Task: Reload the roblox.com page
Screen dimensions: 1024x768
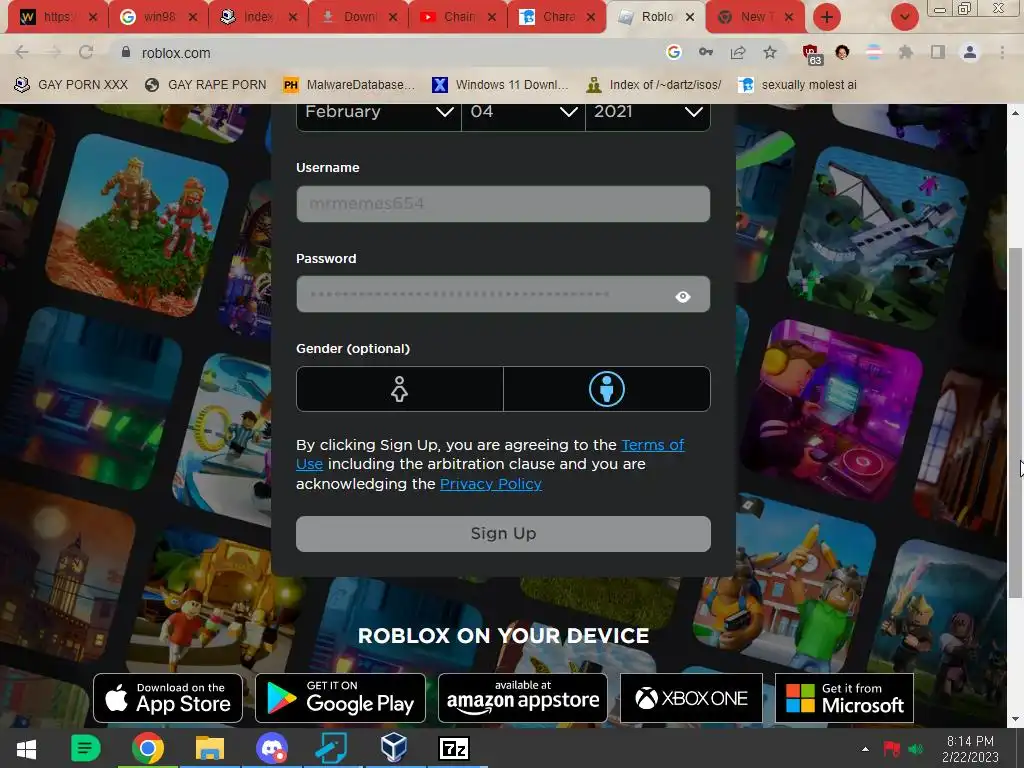Action: (x=86, y=52)
